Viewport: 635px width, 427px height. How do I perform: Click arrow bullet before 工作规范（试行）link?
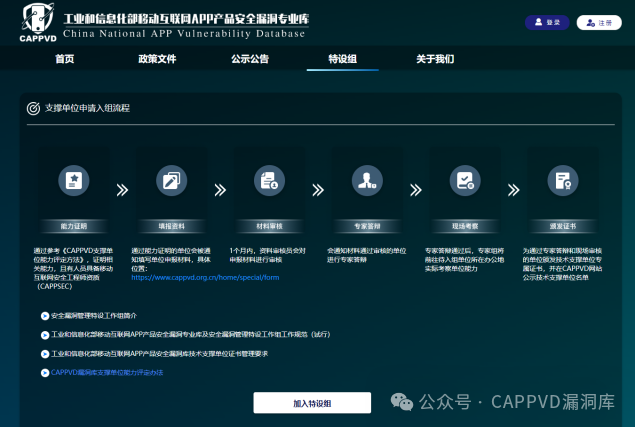[45, 335]
